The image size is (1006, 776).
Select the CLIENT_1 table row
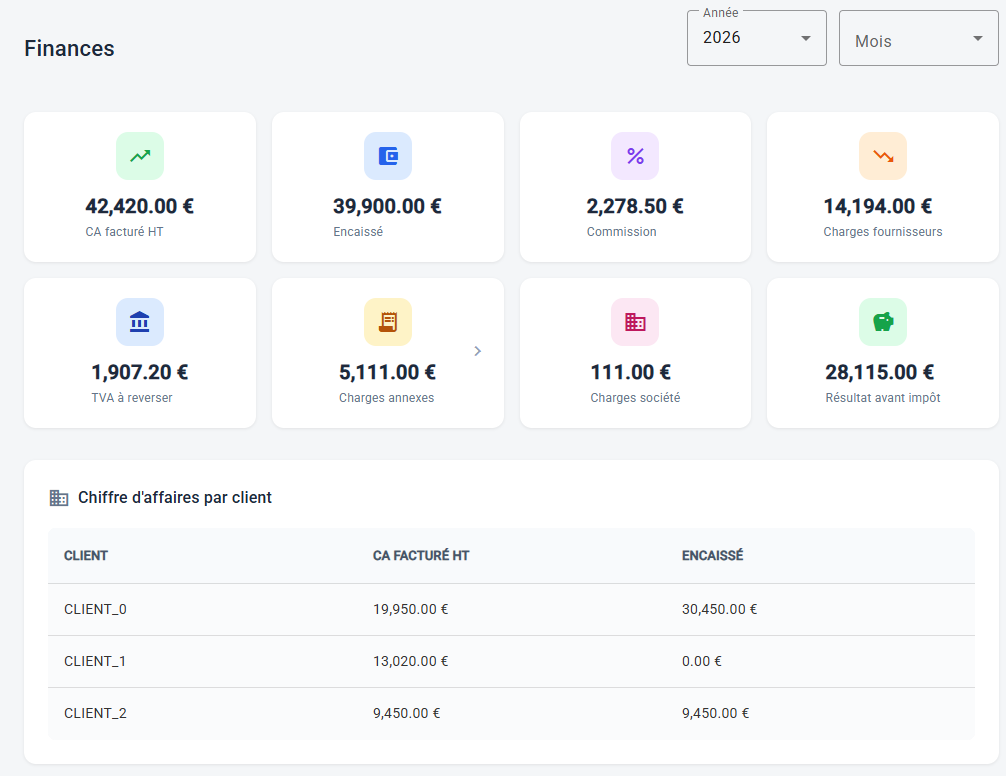[x=511, y=661]
